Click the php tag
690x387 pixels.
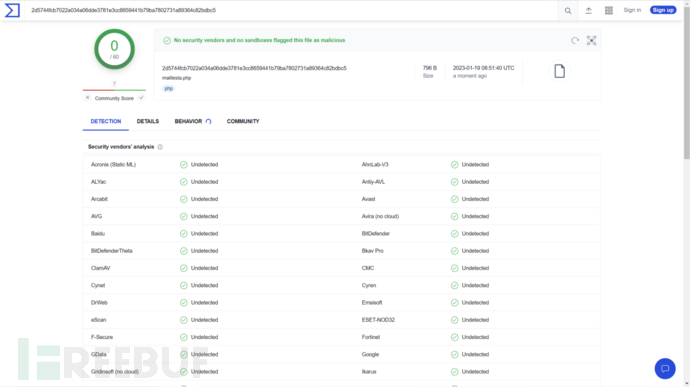coord(169,88)
